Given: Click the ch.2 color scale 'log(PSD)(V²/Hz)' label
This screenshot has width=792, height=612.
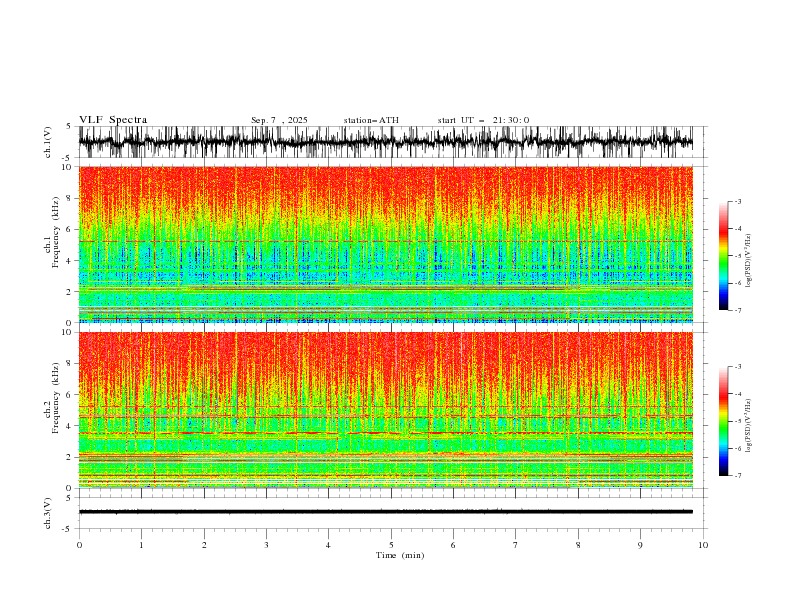Looking at the screenshot, I should click(749, 426).
